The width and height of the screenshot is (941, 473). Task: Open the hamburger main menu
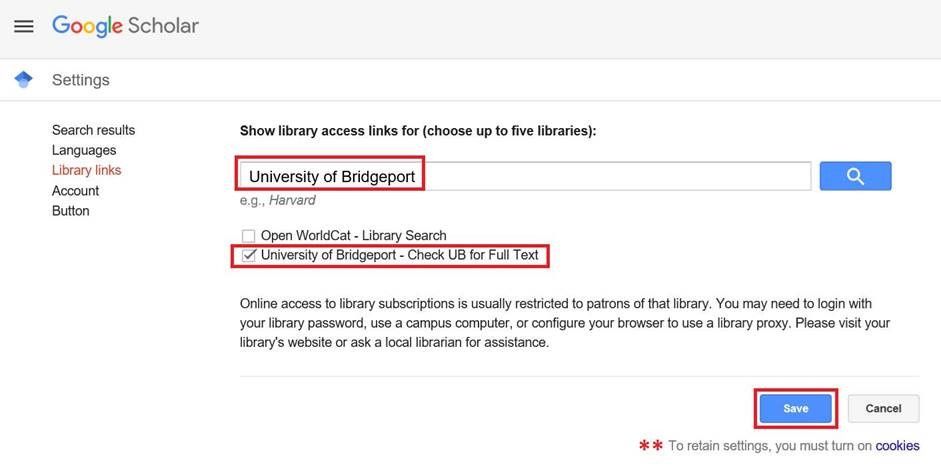24,27
